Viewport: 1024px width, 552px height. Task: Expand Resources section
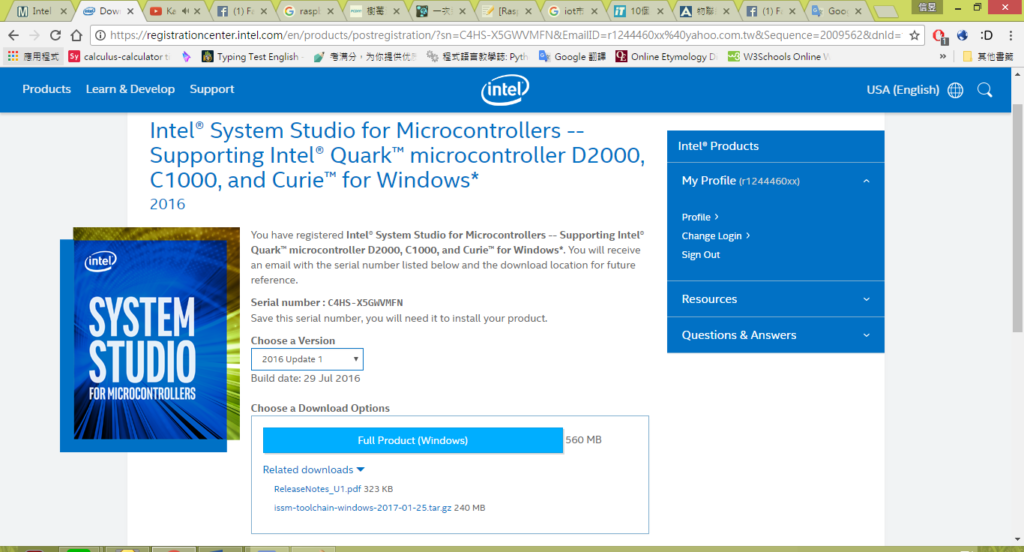[x=775, y=299]
